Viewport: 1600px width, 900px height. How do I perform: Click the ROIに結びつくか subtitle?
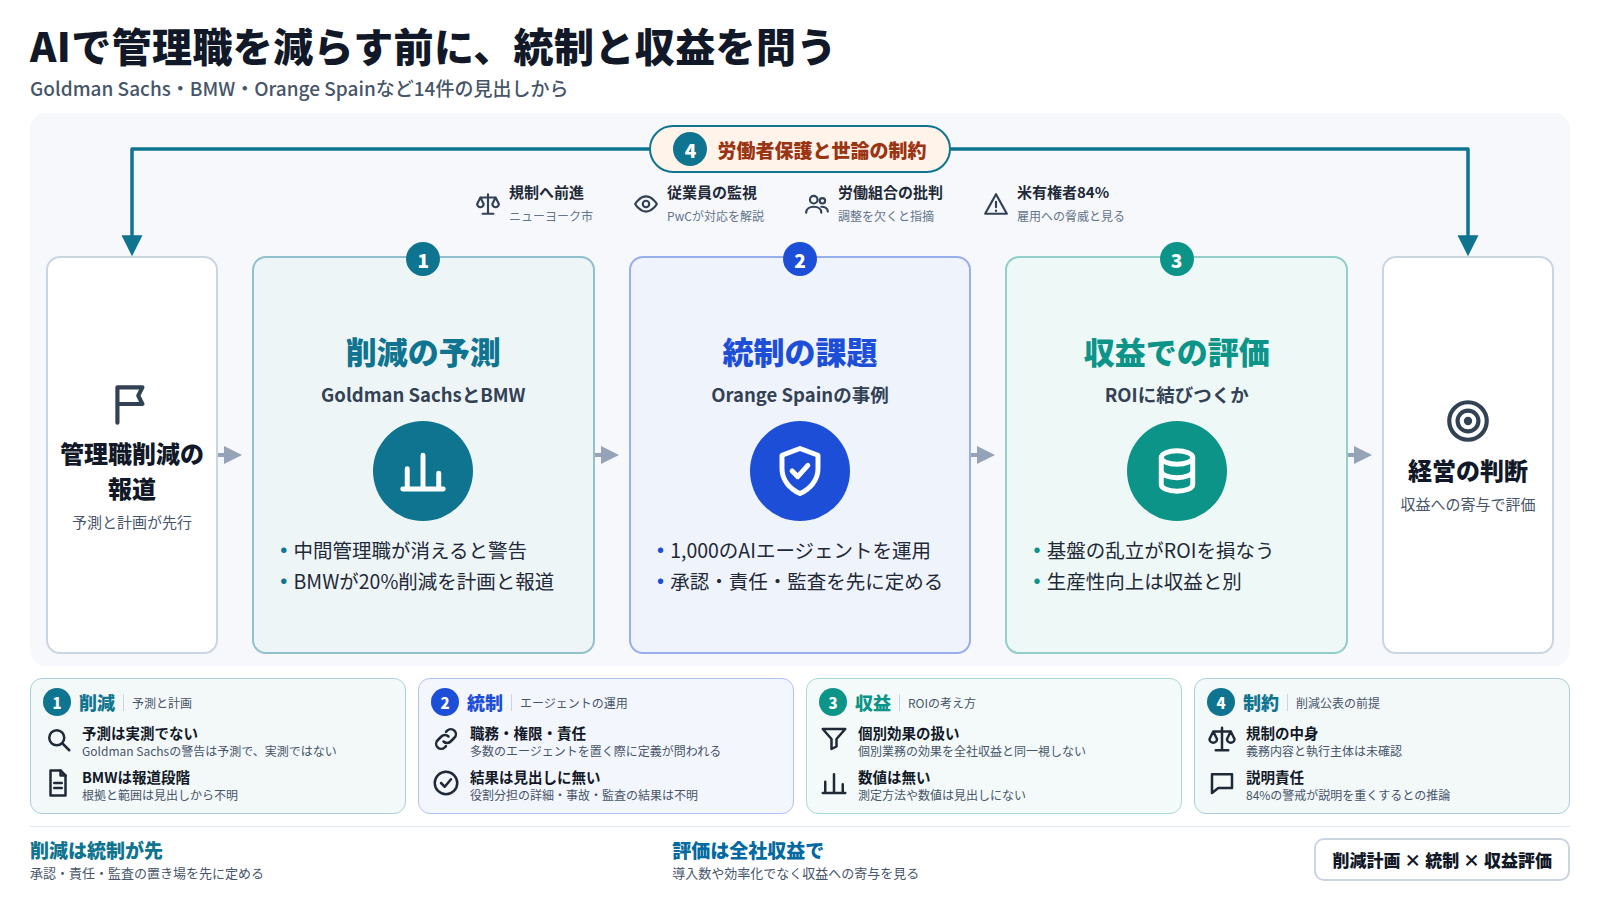point(1177,395)
